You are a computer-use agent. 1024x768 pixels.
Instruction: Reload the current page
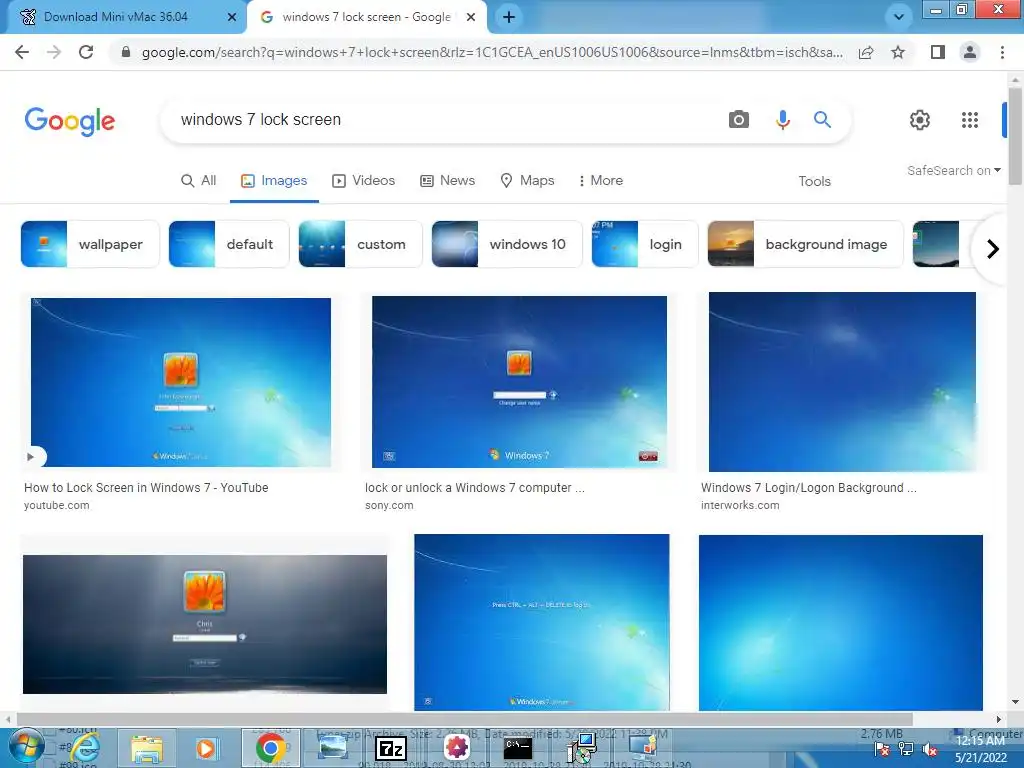pos(86,52)
